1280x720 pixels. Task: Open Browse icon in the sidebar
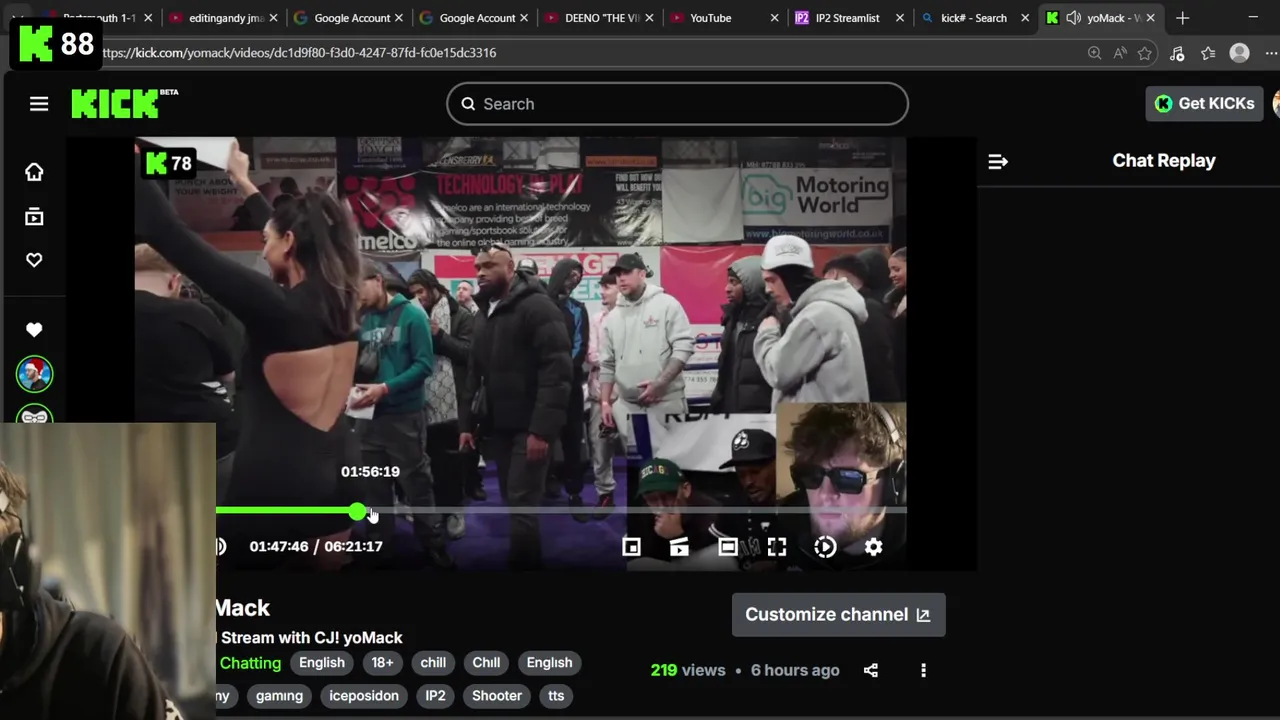point(34,216)
